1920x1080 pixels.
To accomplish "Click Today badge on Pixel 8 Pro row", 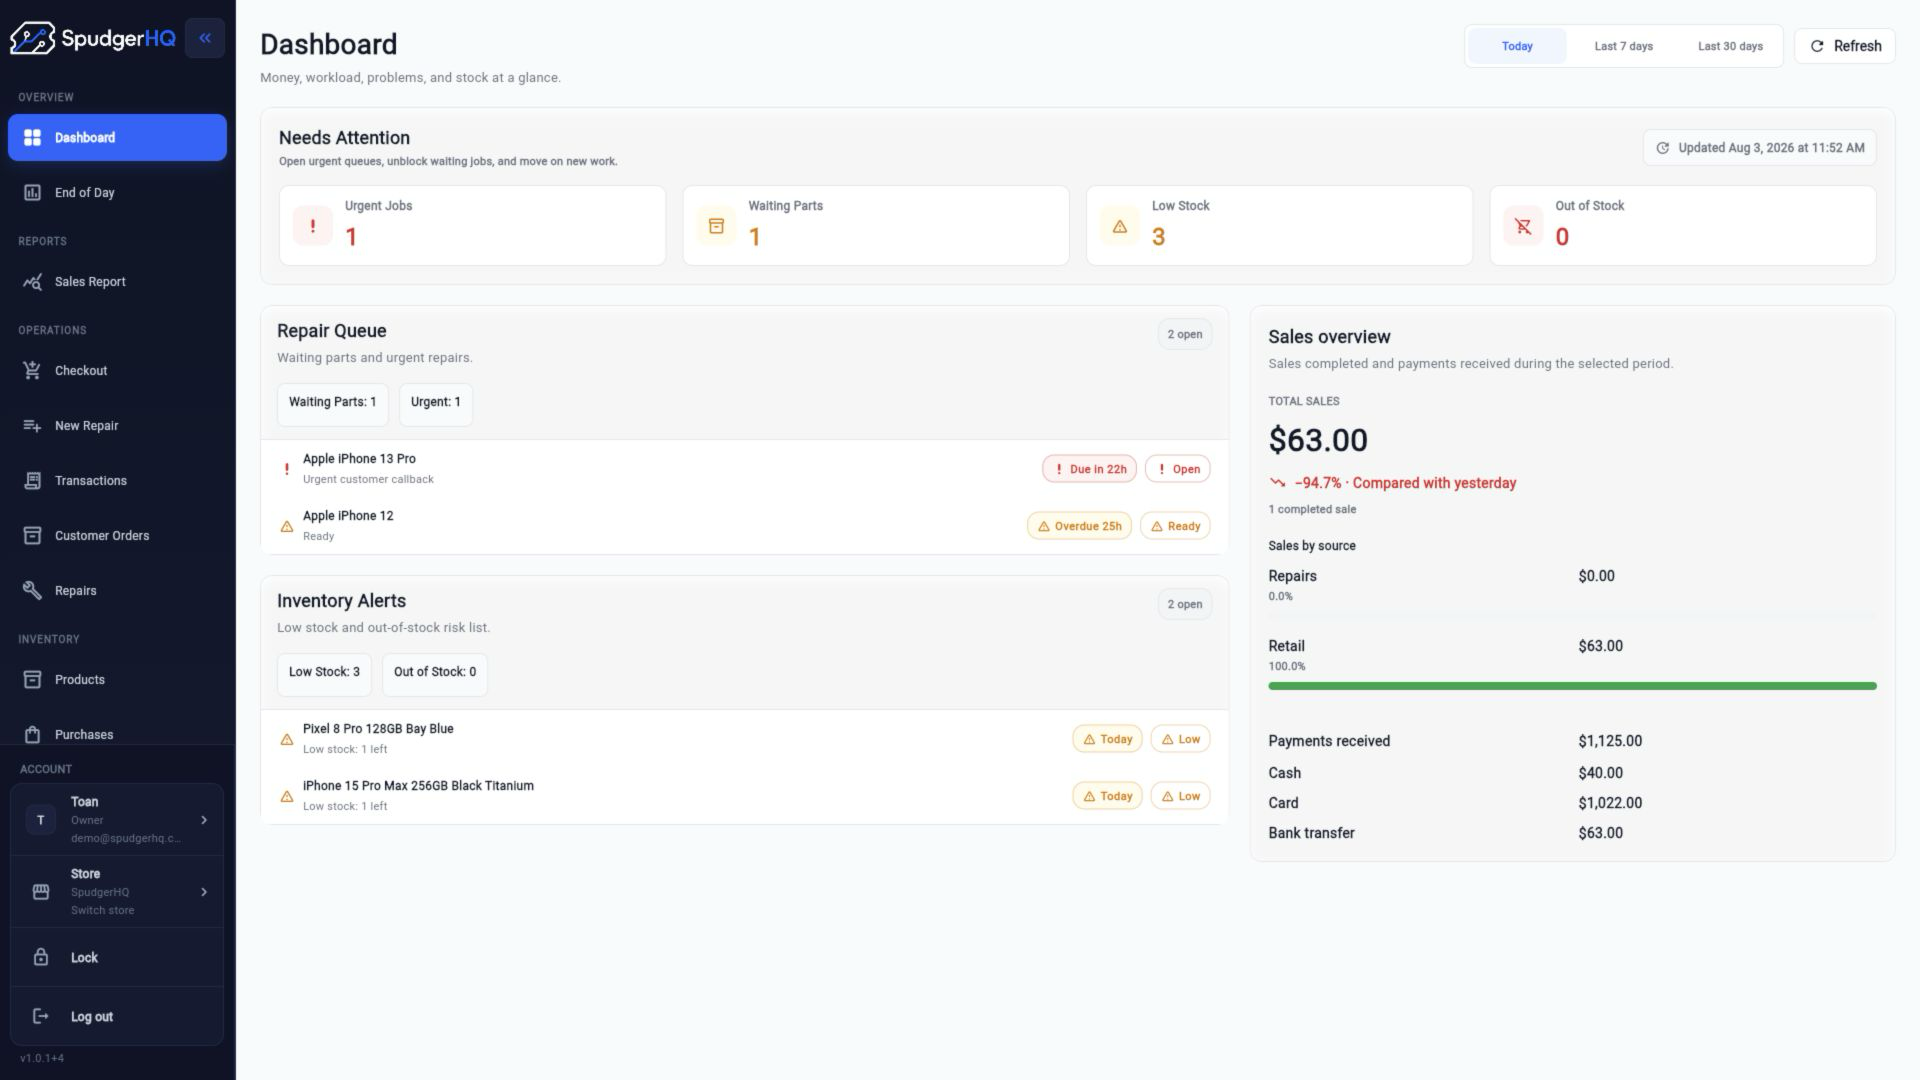I will point(1107,739).
